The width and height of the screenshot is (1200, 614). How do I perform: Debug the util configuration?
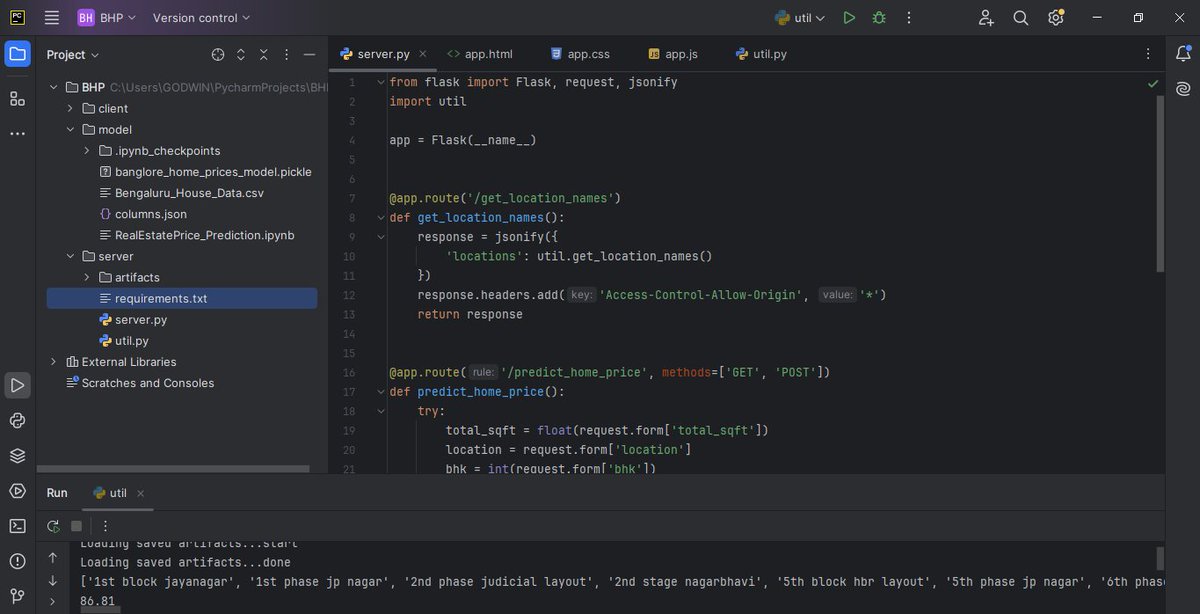pos(879,18)
